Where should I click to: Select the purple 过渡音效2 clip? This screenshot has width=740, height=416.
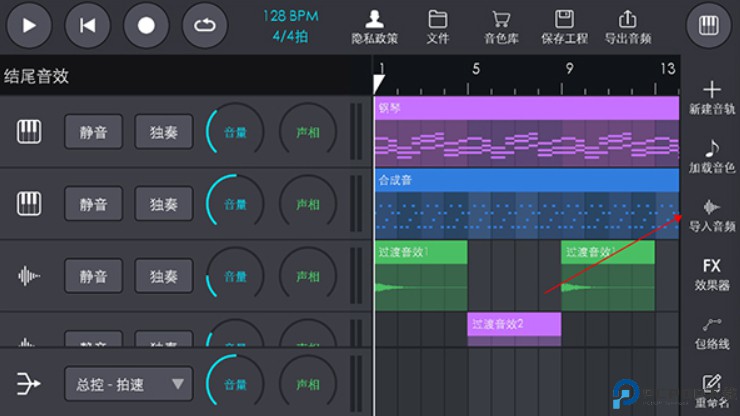[x=513, y=324]
